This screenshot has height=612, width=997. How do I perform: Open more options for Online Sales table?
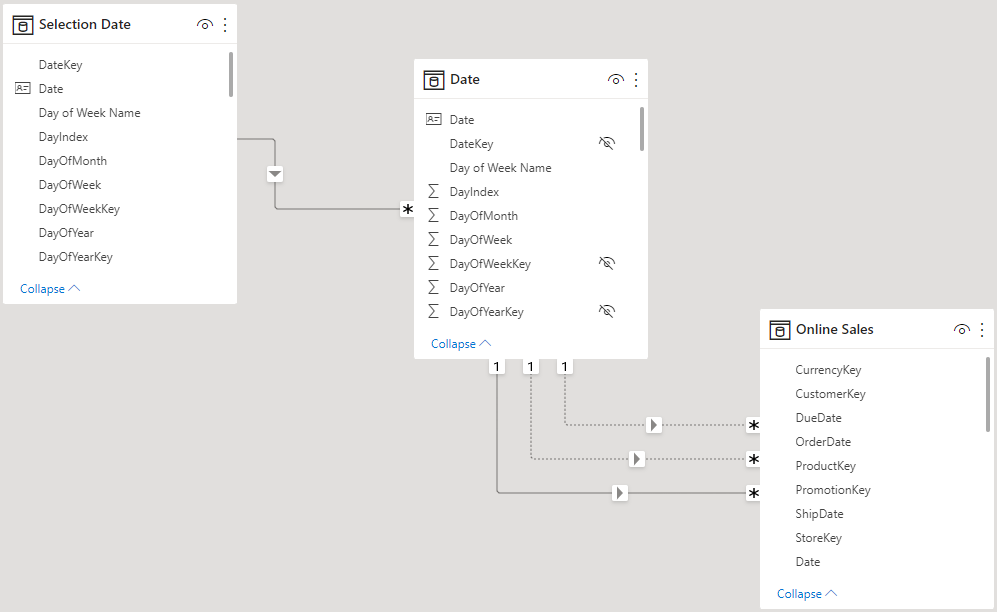click(x=982, y=329)
